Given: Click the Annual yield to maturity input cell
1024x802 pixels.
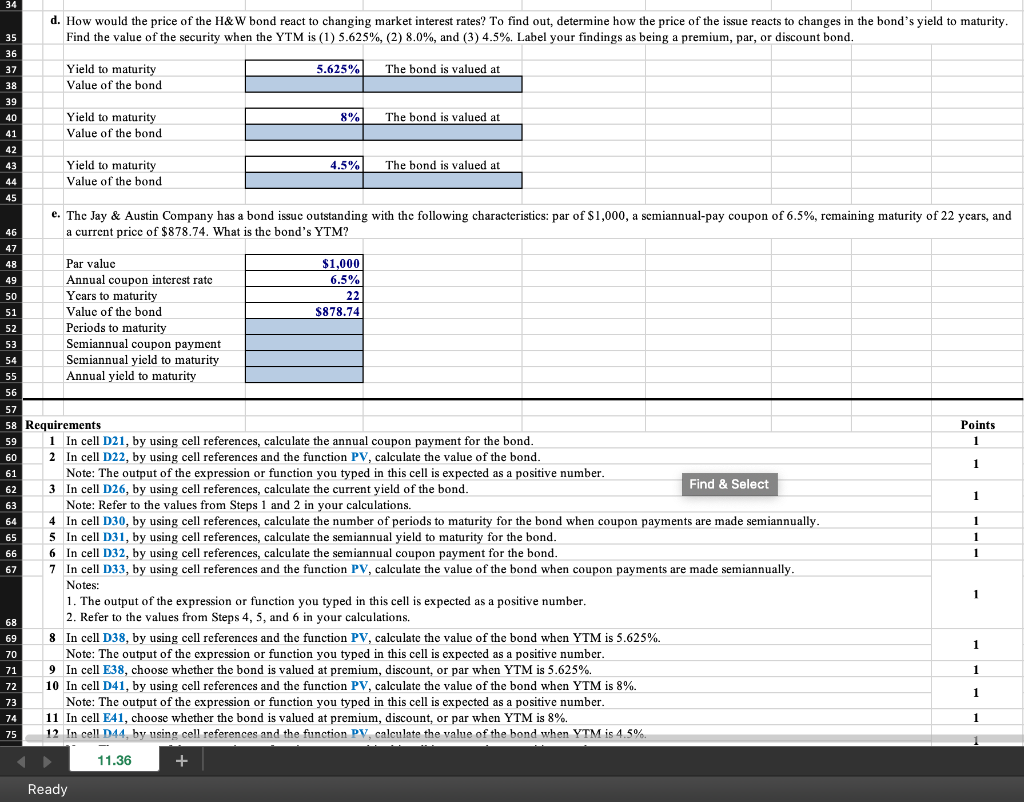Looking at the screenshot, I should click(x=304, y=376).
